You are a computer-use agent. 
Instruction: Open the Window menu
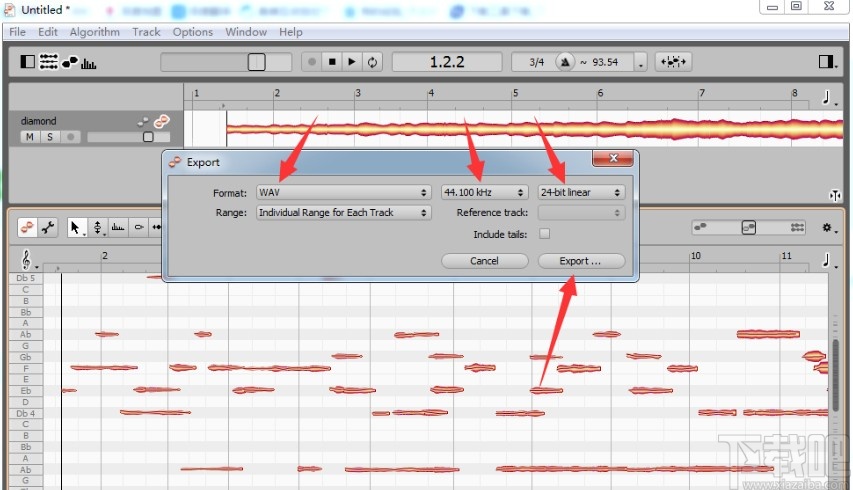(246, 32)
